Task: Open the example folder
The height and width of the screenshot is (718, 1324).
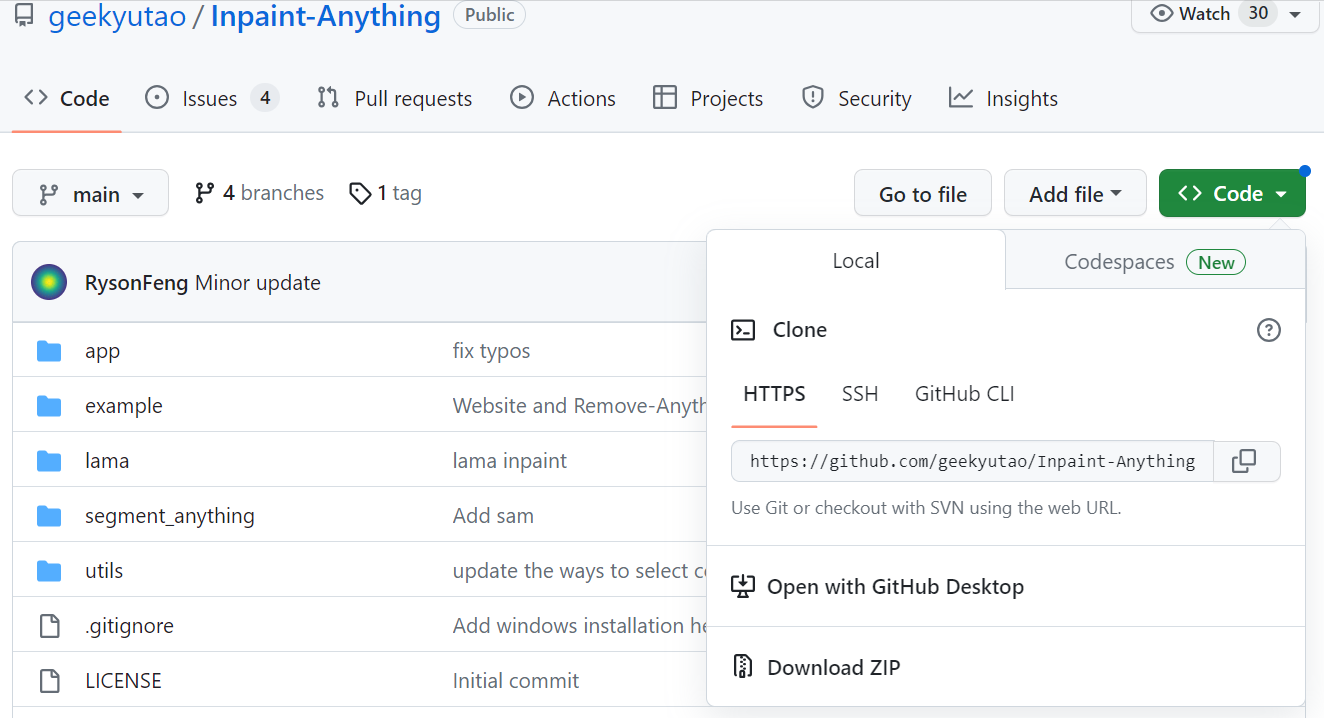Action: click(124, 406)
